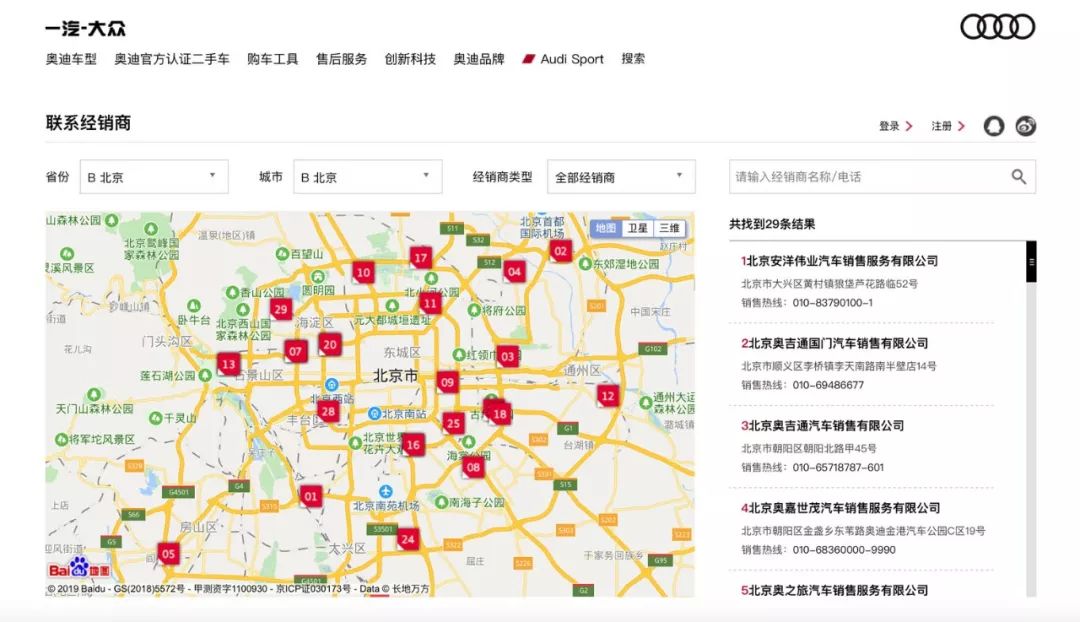
Task: Click the QQ login icon
Action: pos(992,126)
